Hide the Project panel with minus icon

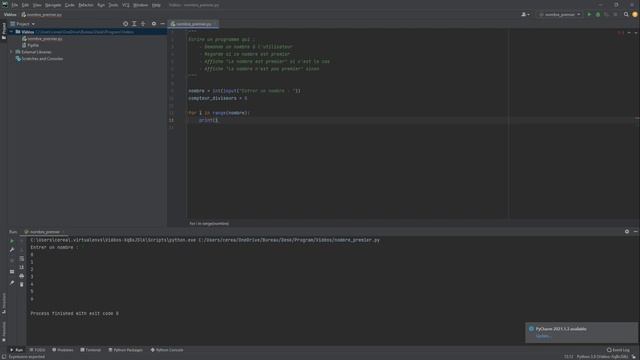pyautogui.click(x=162, y=24)
